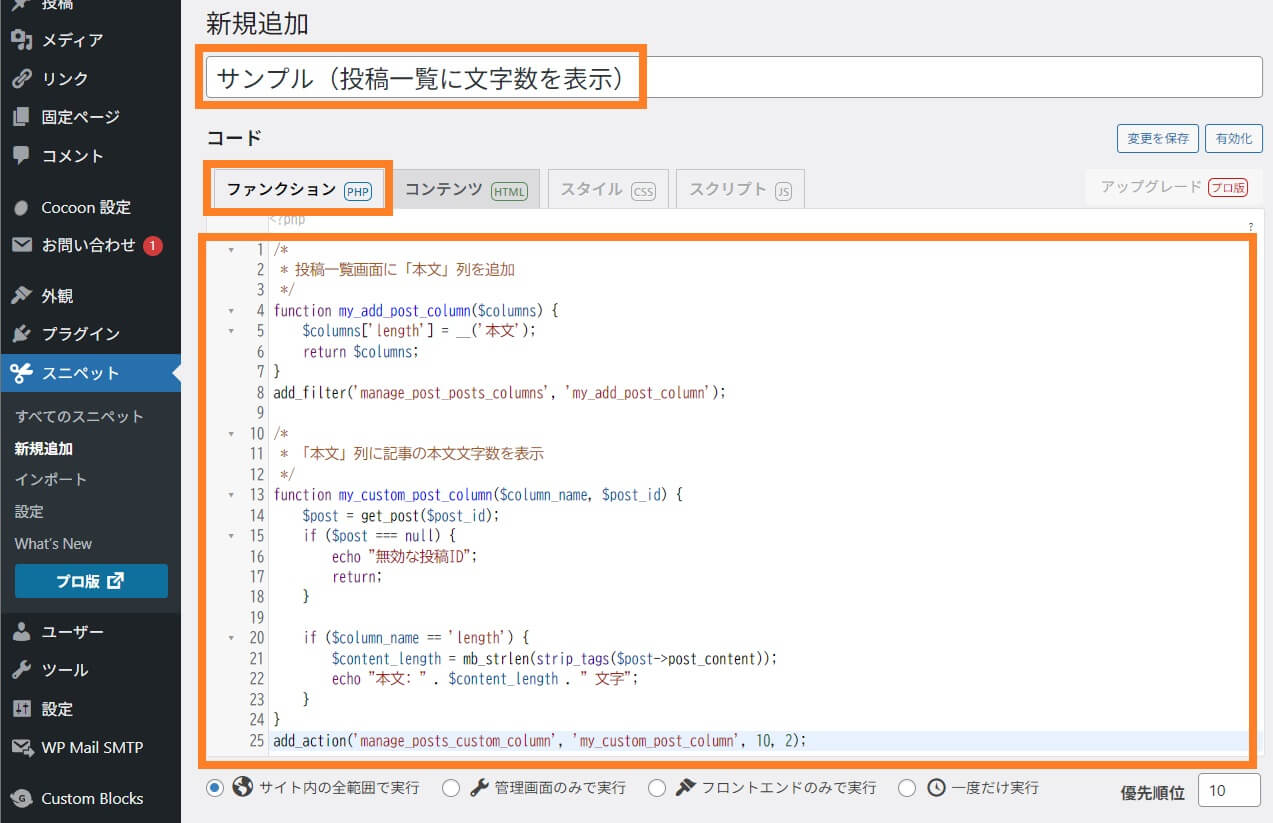
Task: Open 外観 via the appearance brush icon
Action: (20, 295)
